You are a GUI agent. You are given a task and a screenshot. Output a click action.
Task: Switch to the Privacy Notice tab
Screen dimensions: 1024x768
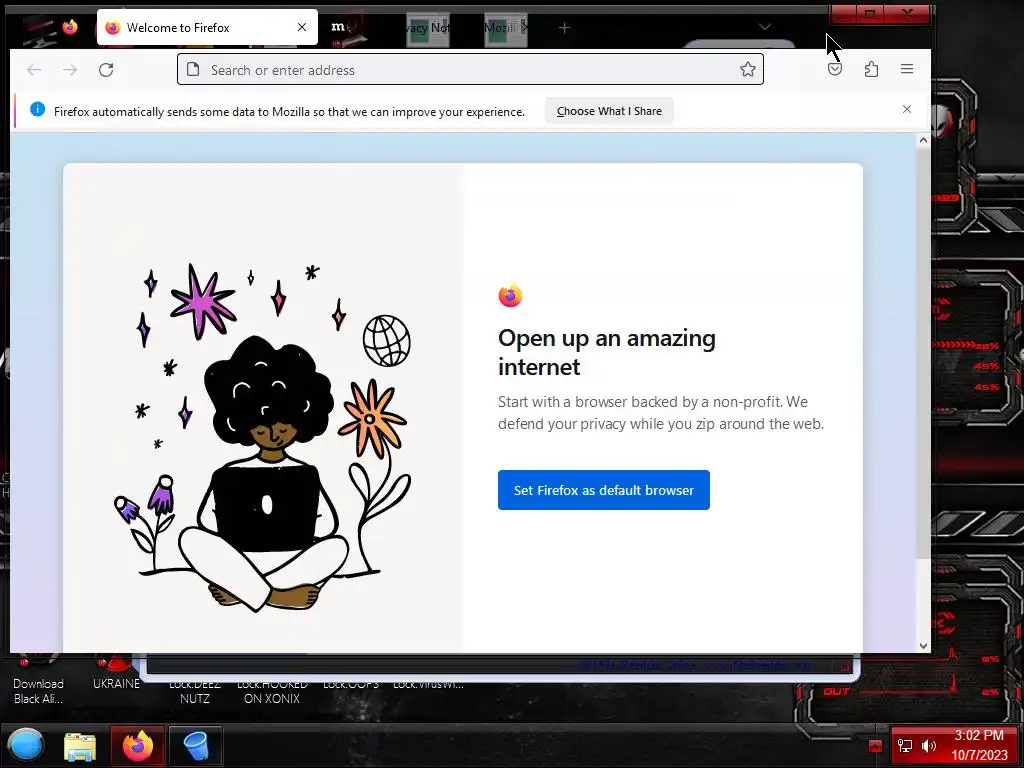tap(426, 28)
